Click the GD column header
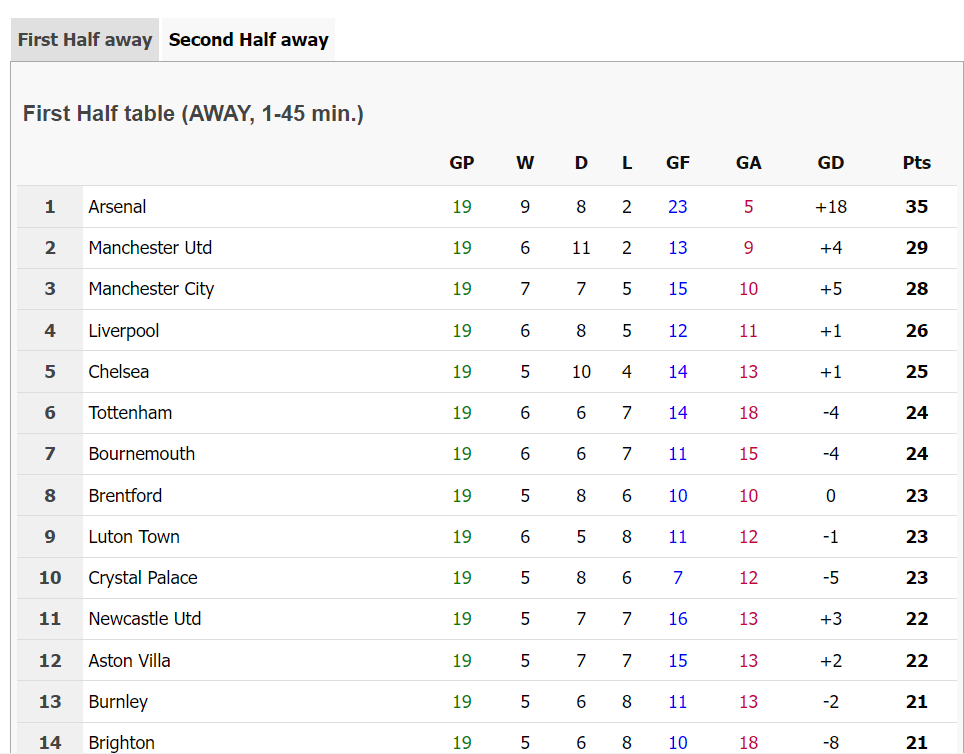This screenshot has width=964, height=754. coord(830,163)
